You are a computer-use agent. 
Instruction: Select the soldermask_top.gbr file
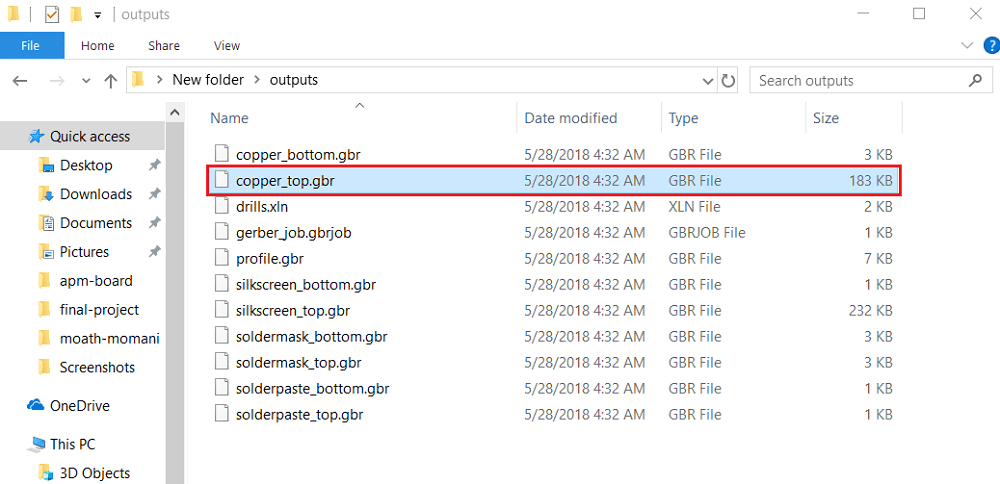(x=553, y=362)
